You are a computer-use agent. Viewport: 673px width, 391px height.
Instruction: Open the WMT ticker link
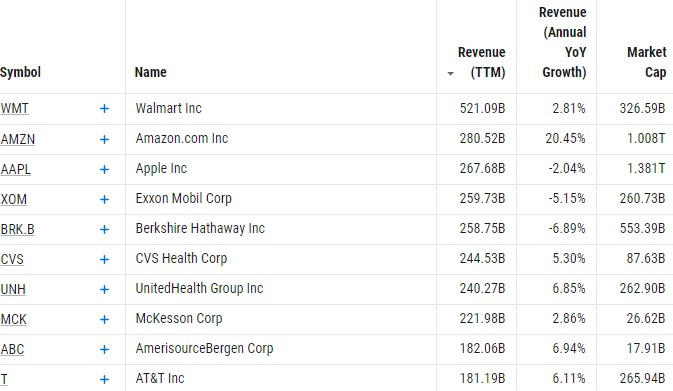tap(14, 109)
